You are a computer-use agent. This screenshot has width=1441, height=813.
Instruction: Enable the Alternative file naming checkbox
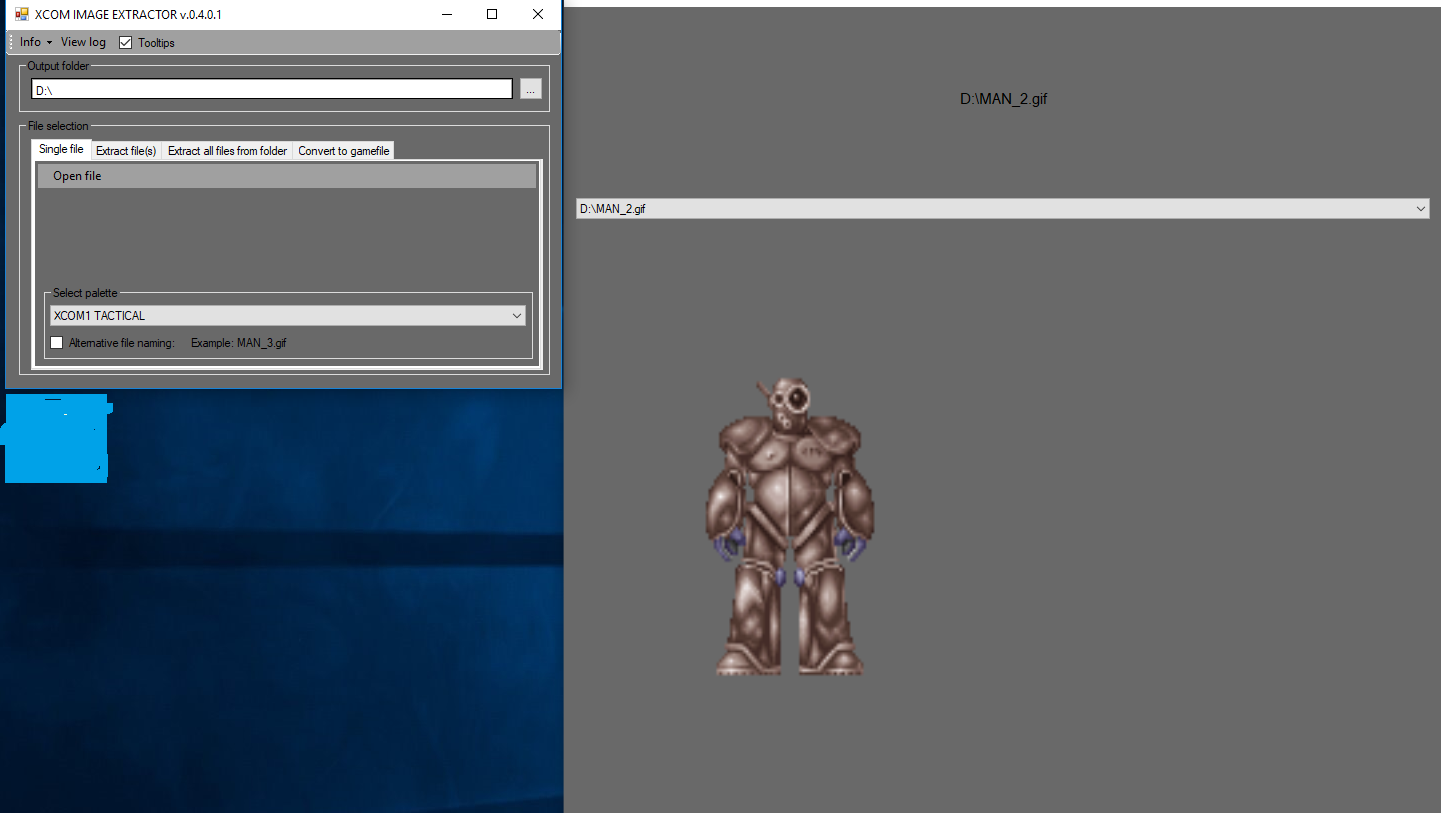[57, 343]
